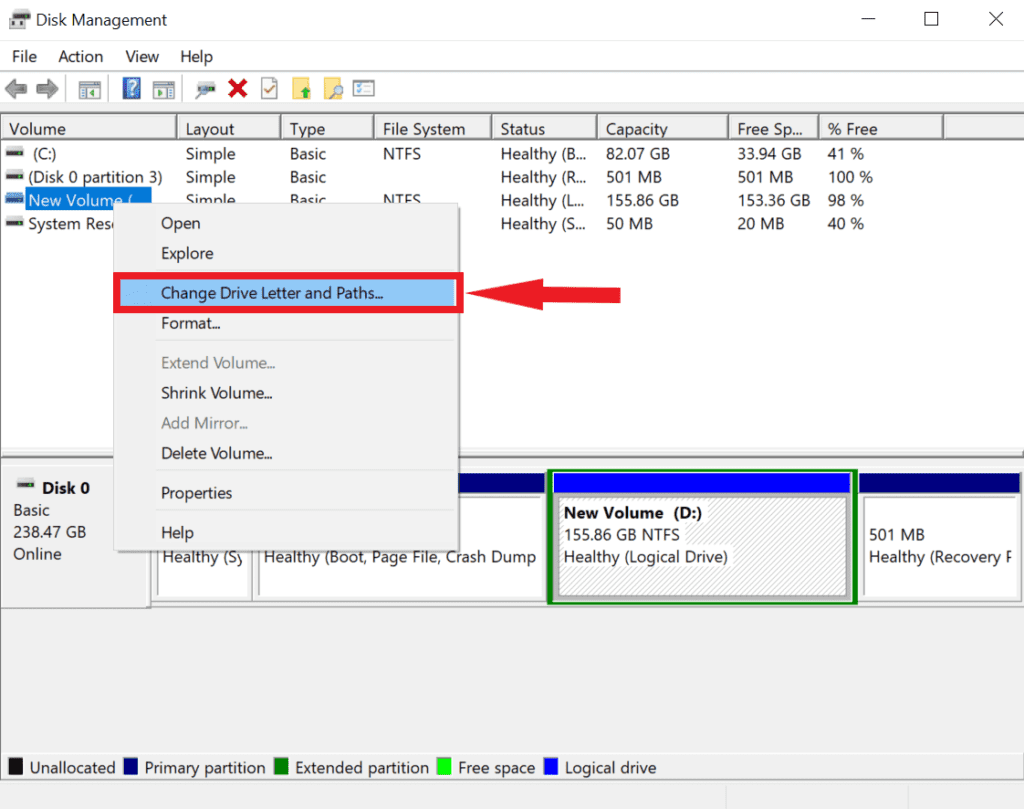Click the Show/Hide Action Pane icon
The width and height of the screenshot is (1024, 809).
click(x=164, y=88)
